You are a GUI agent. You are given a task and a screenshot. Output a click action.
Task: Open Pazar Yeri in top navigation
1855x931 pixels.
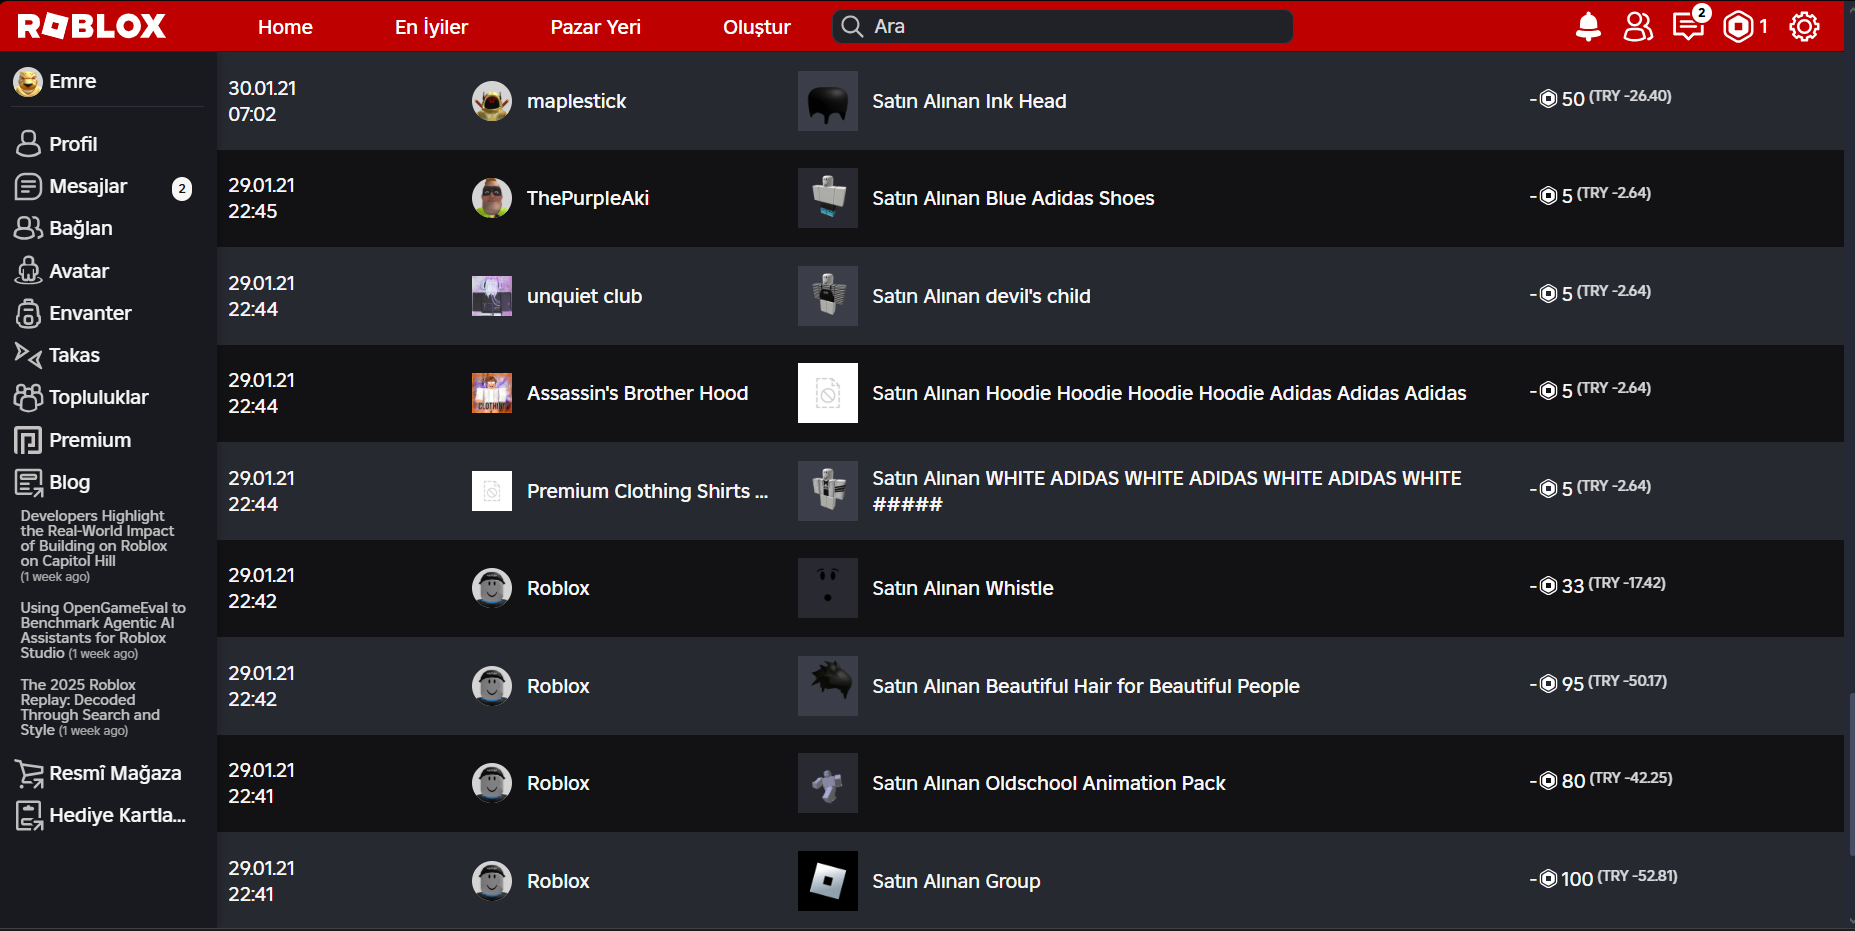point(596,27)
